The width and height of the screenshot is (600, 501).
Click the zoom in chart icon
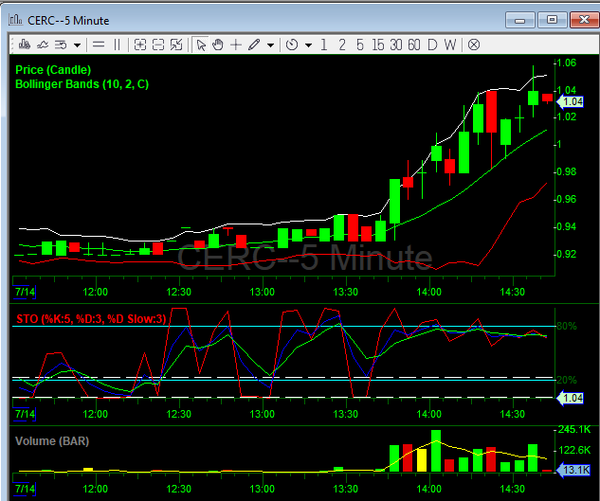[140, 44]
